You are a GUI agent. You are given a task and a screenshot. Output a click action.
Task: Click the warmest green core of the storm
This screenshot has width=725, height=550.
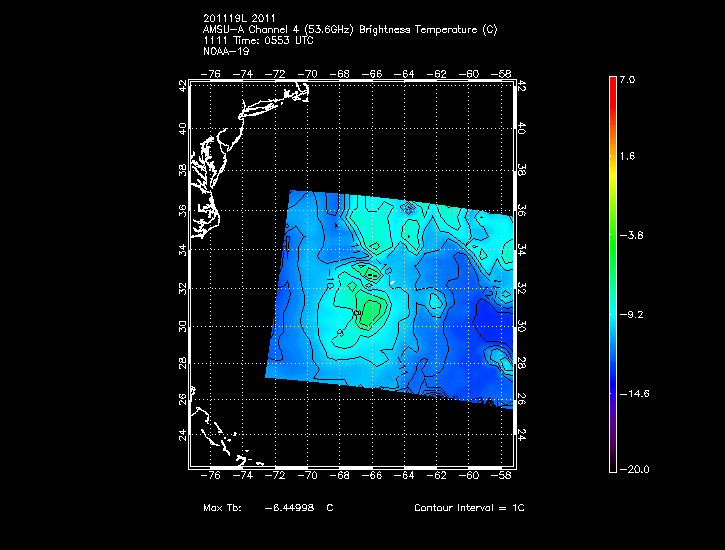(x=370, y=313)
